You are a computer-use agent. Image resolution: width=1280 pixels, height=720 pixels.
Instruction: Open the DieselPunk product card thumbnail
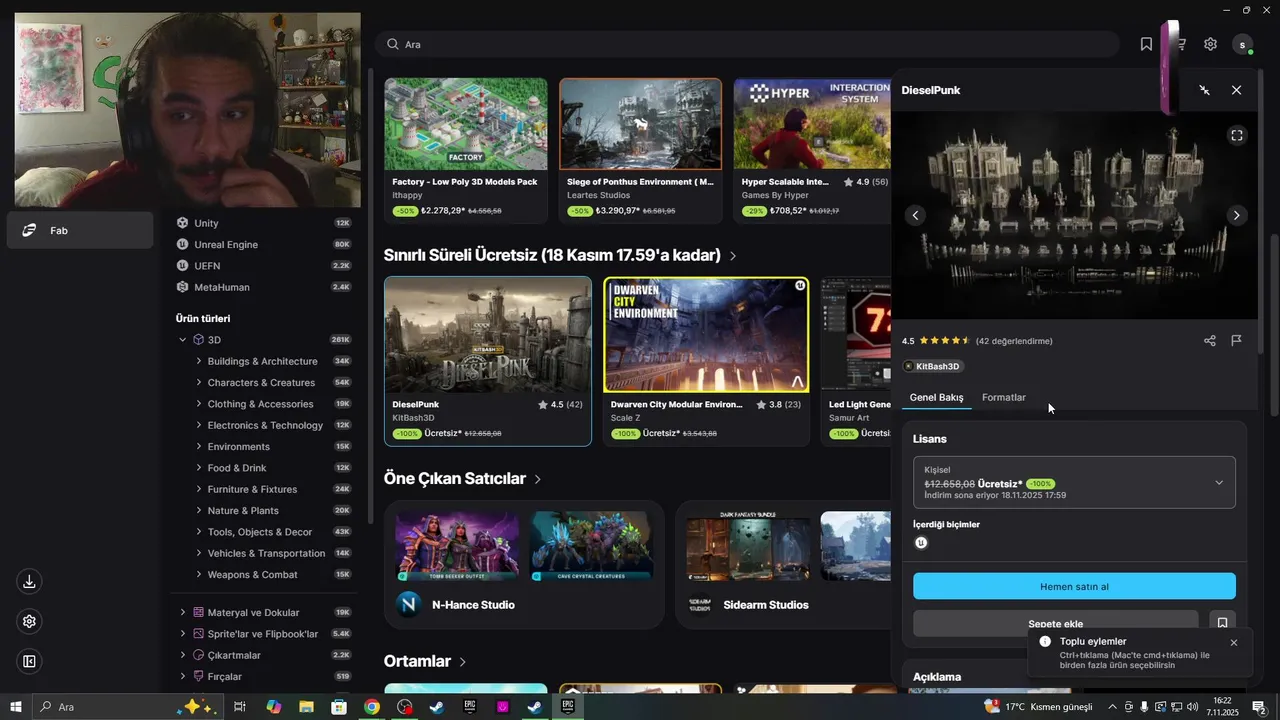488,335
